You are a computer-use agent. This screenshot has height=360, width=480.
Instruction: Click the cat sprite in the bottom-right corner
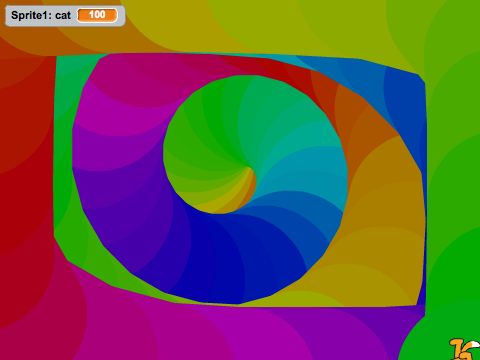(x=464, y=349)
